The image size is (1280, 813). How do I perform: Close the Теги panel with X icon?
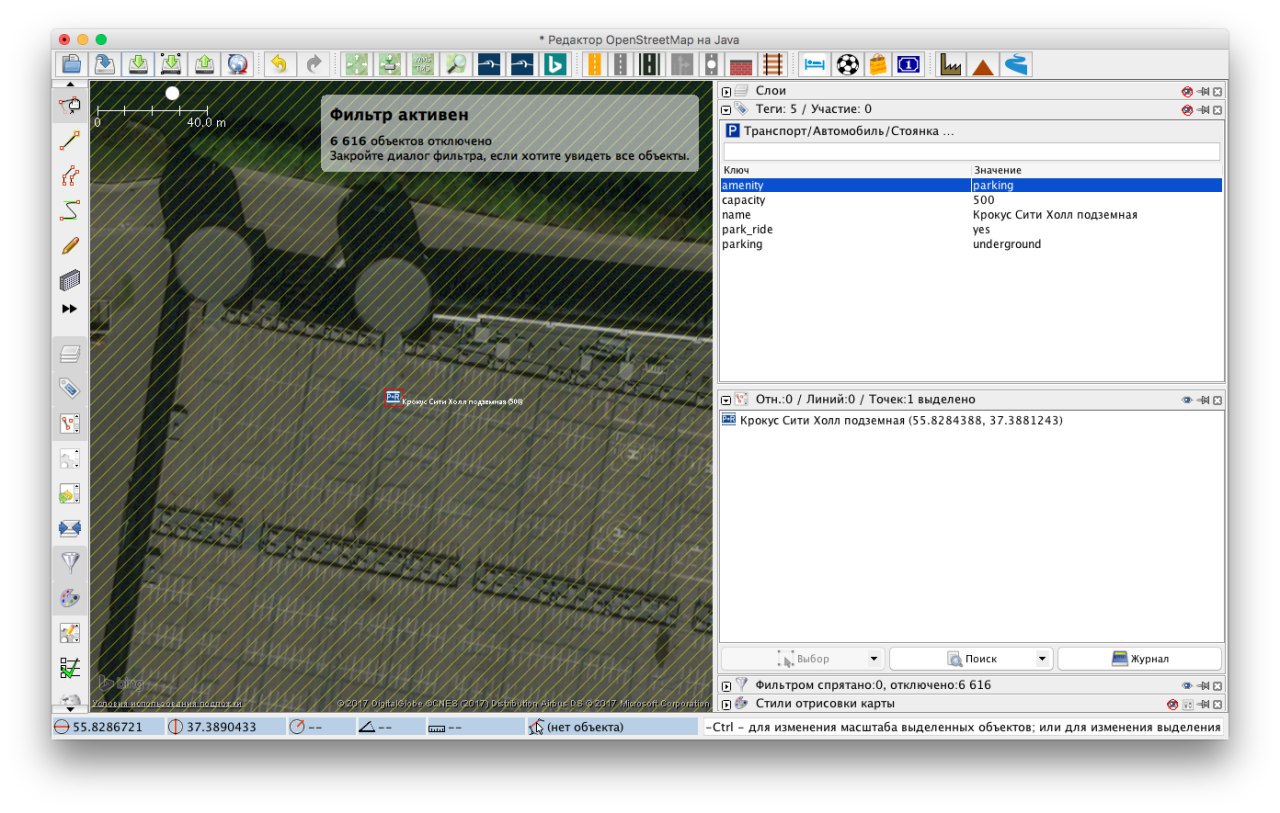[1217, 109]
